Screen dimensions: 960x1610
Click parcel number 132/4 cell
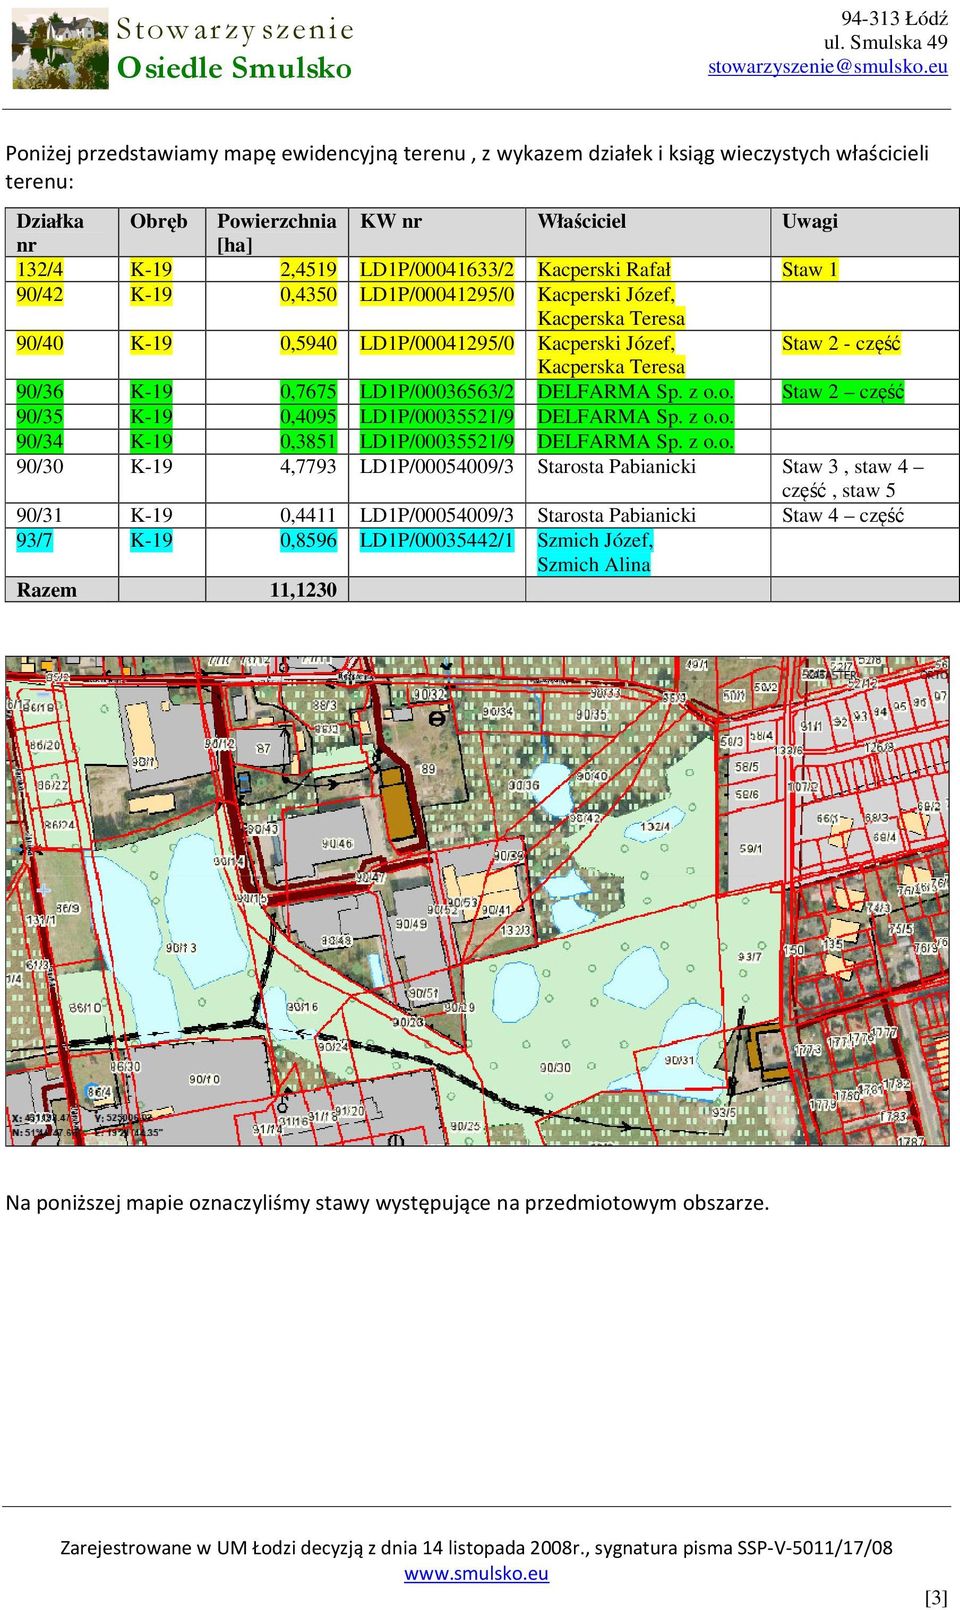tap(40, 269)
